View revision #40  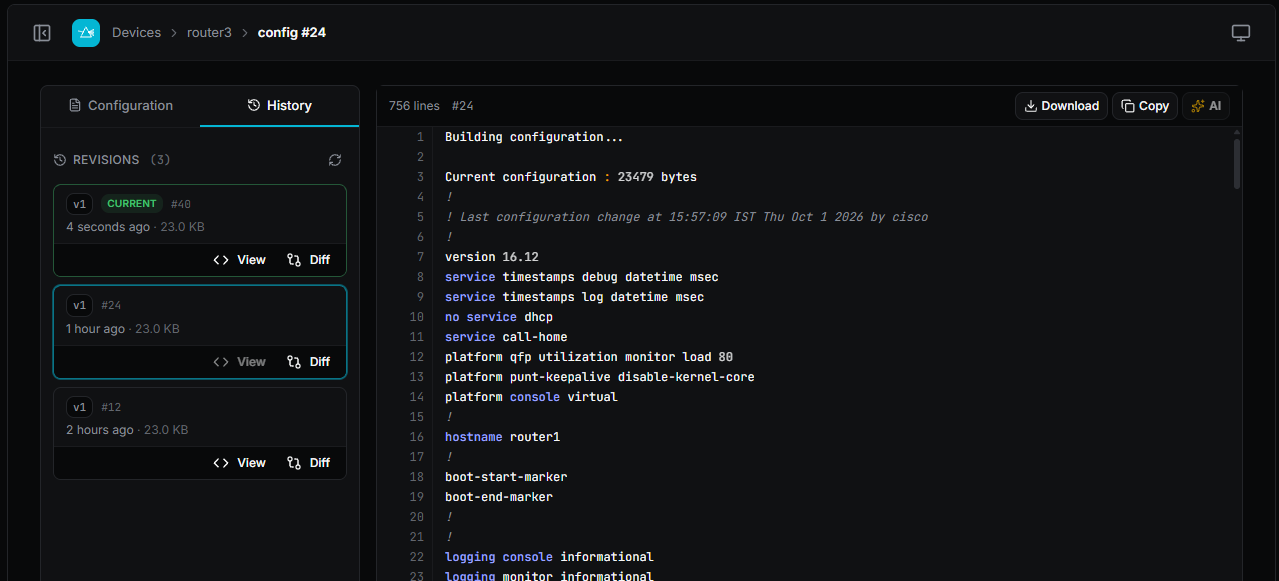point(240,260)
